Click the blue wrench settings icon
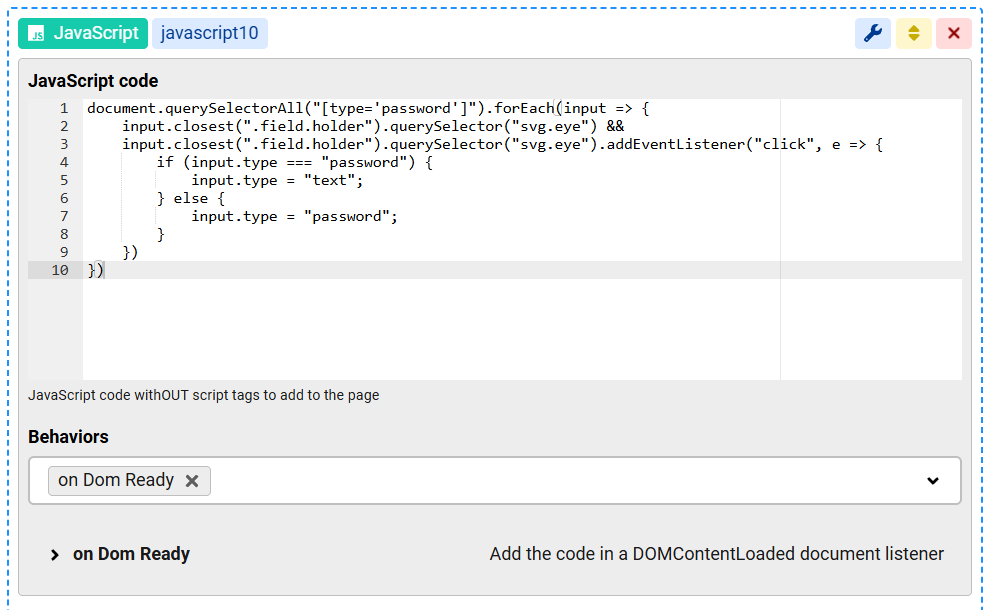The height and width of the screenshot is (610, 986). click(872, 33)
